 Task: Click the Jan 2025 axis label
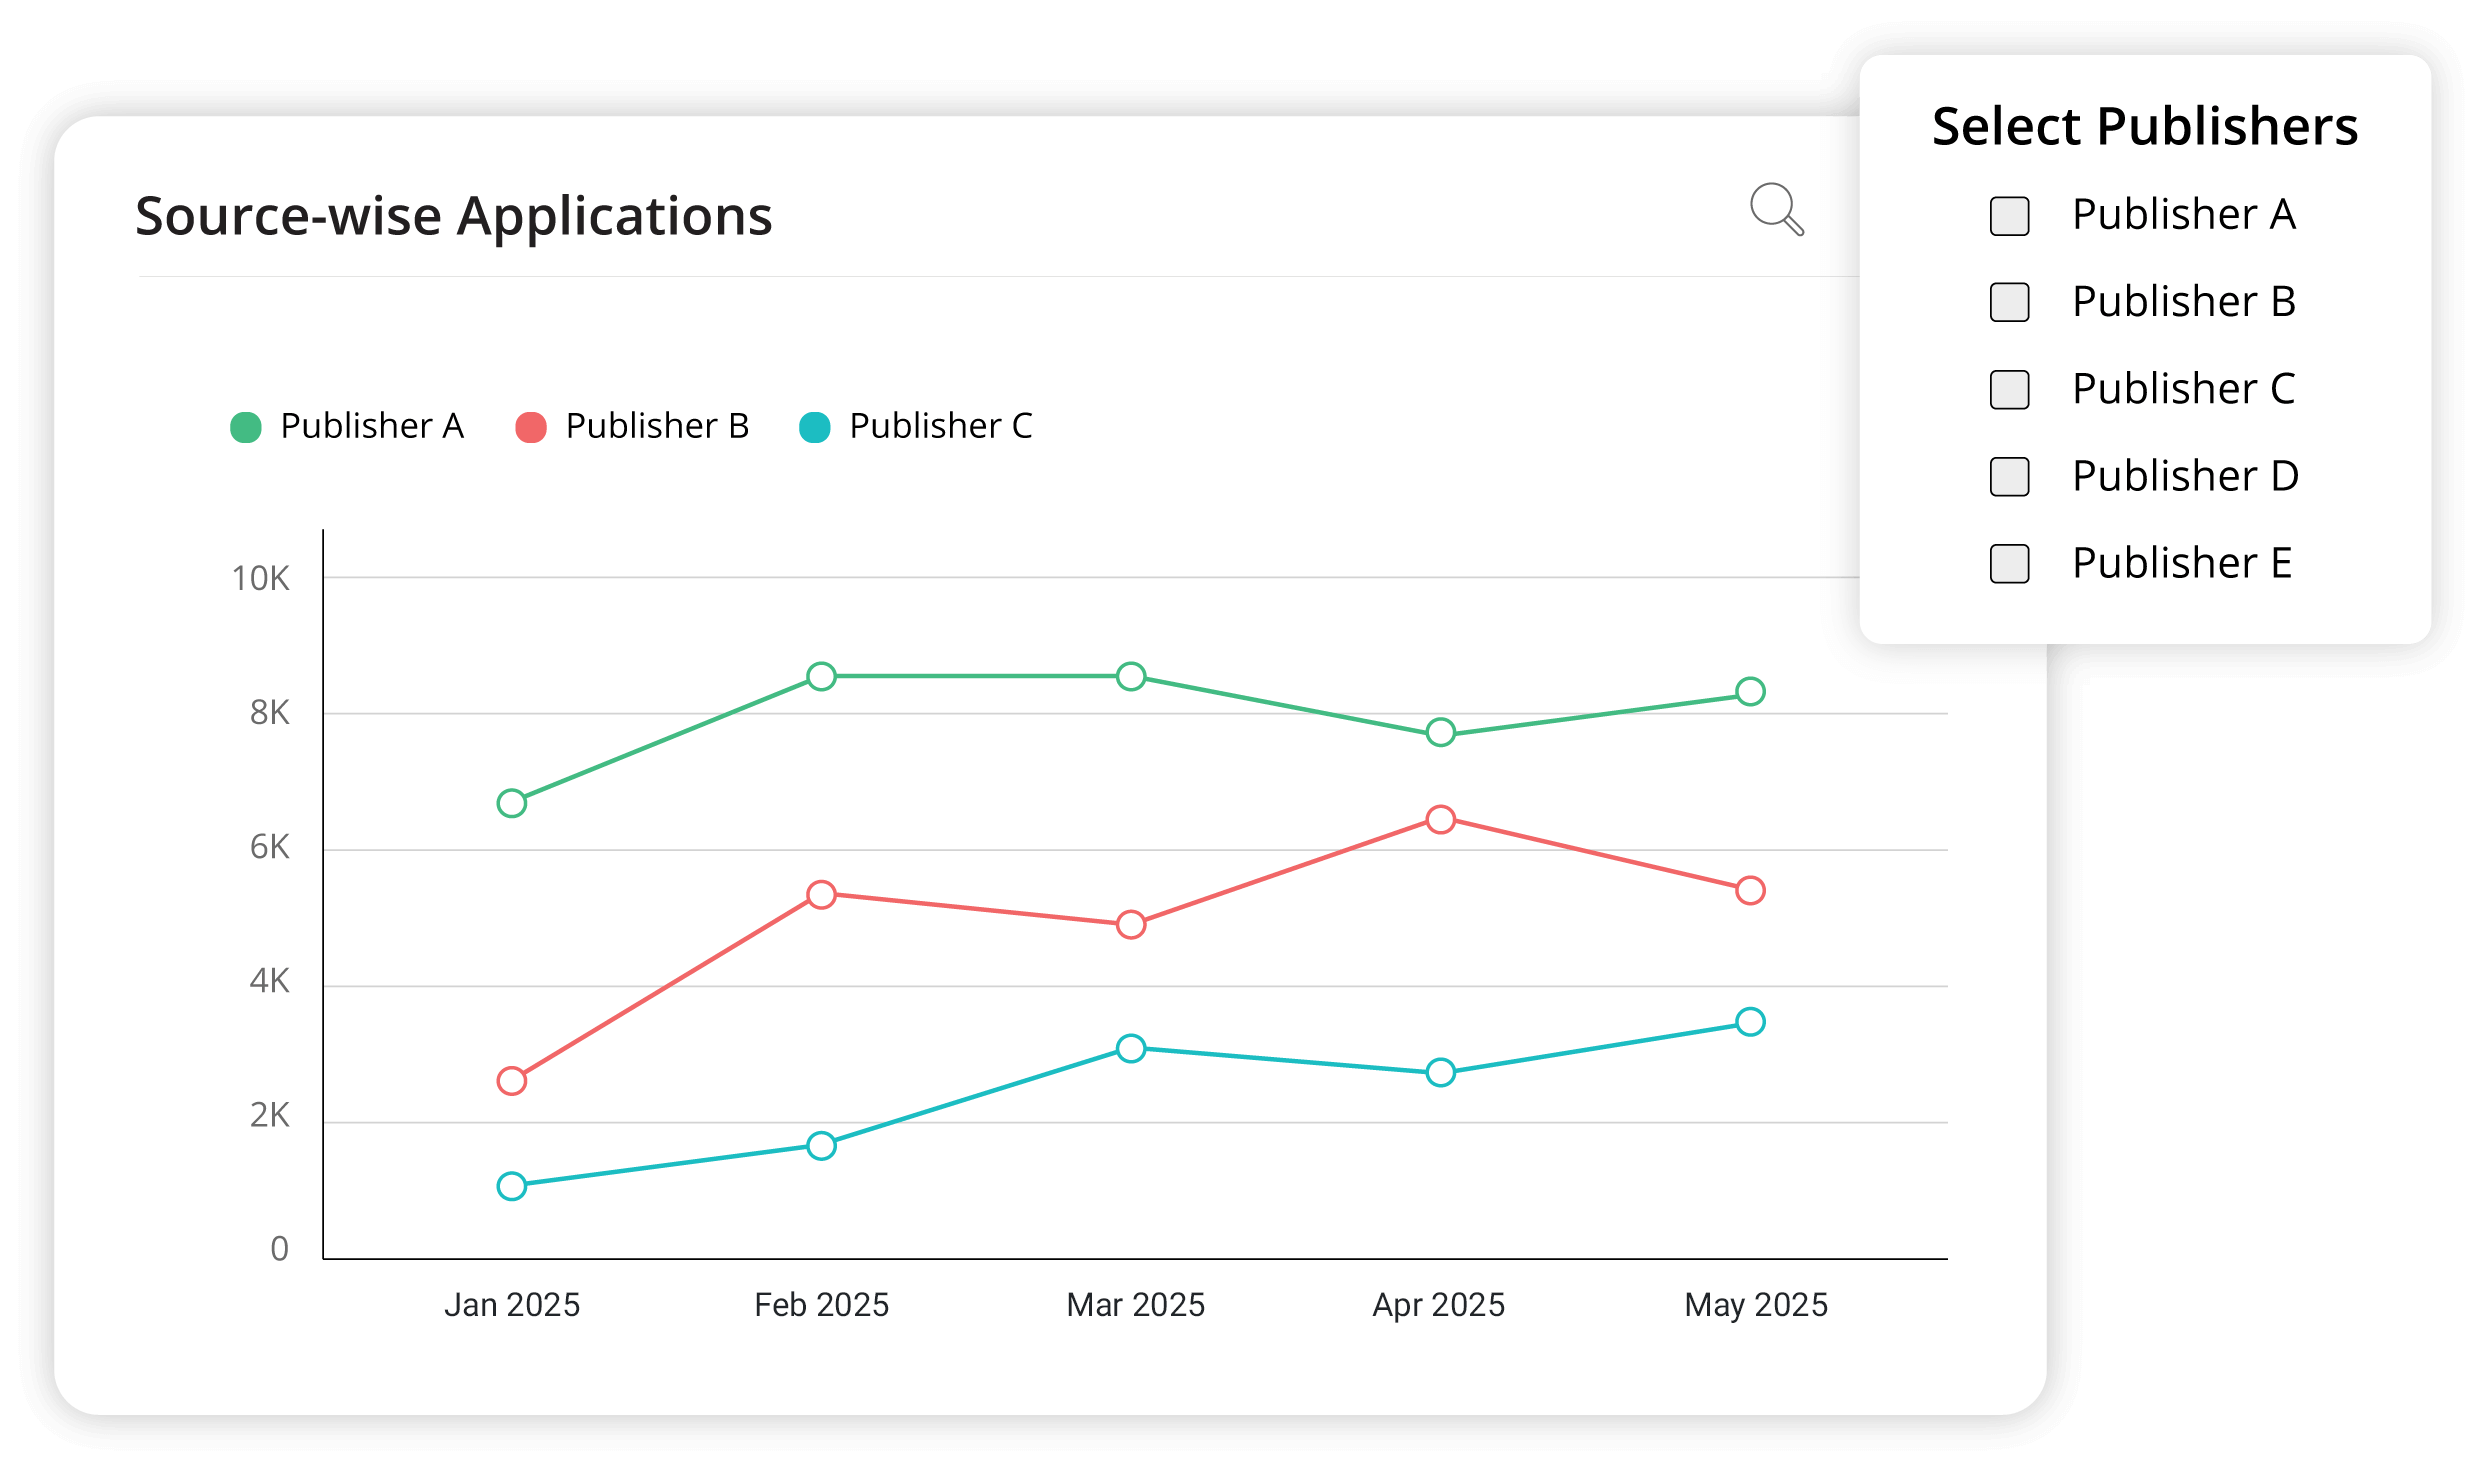513,1304
